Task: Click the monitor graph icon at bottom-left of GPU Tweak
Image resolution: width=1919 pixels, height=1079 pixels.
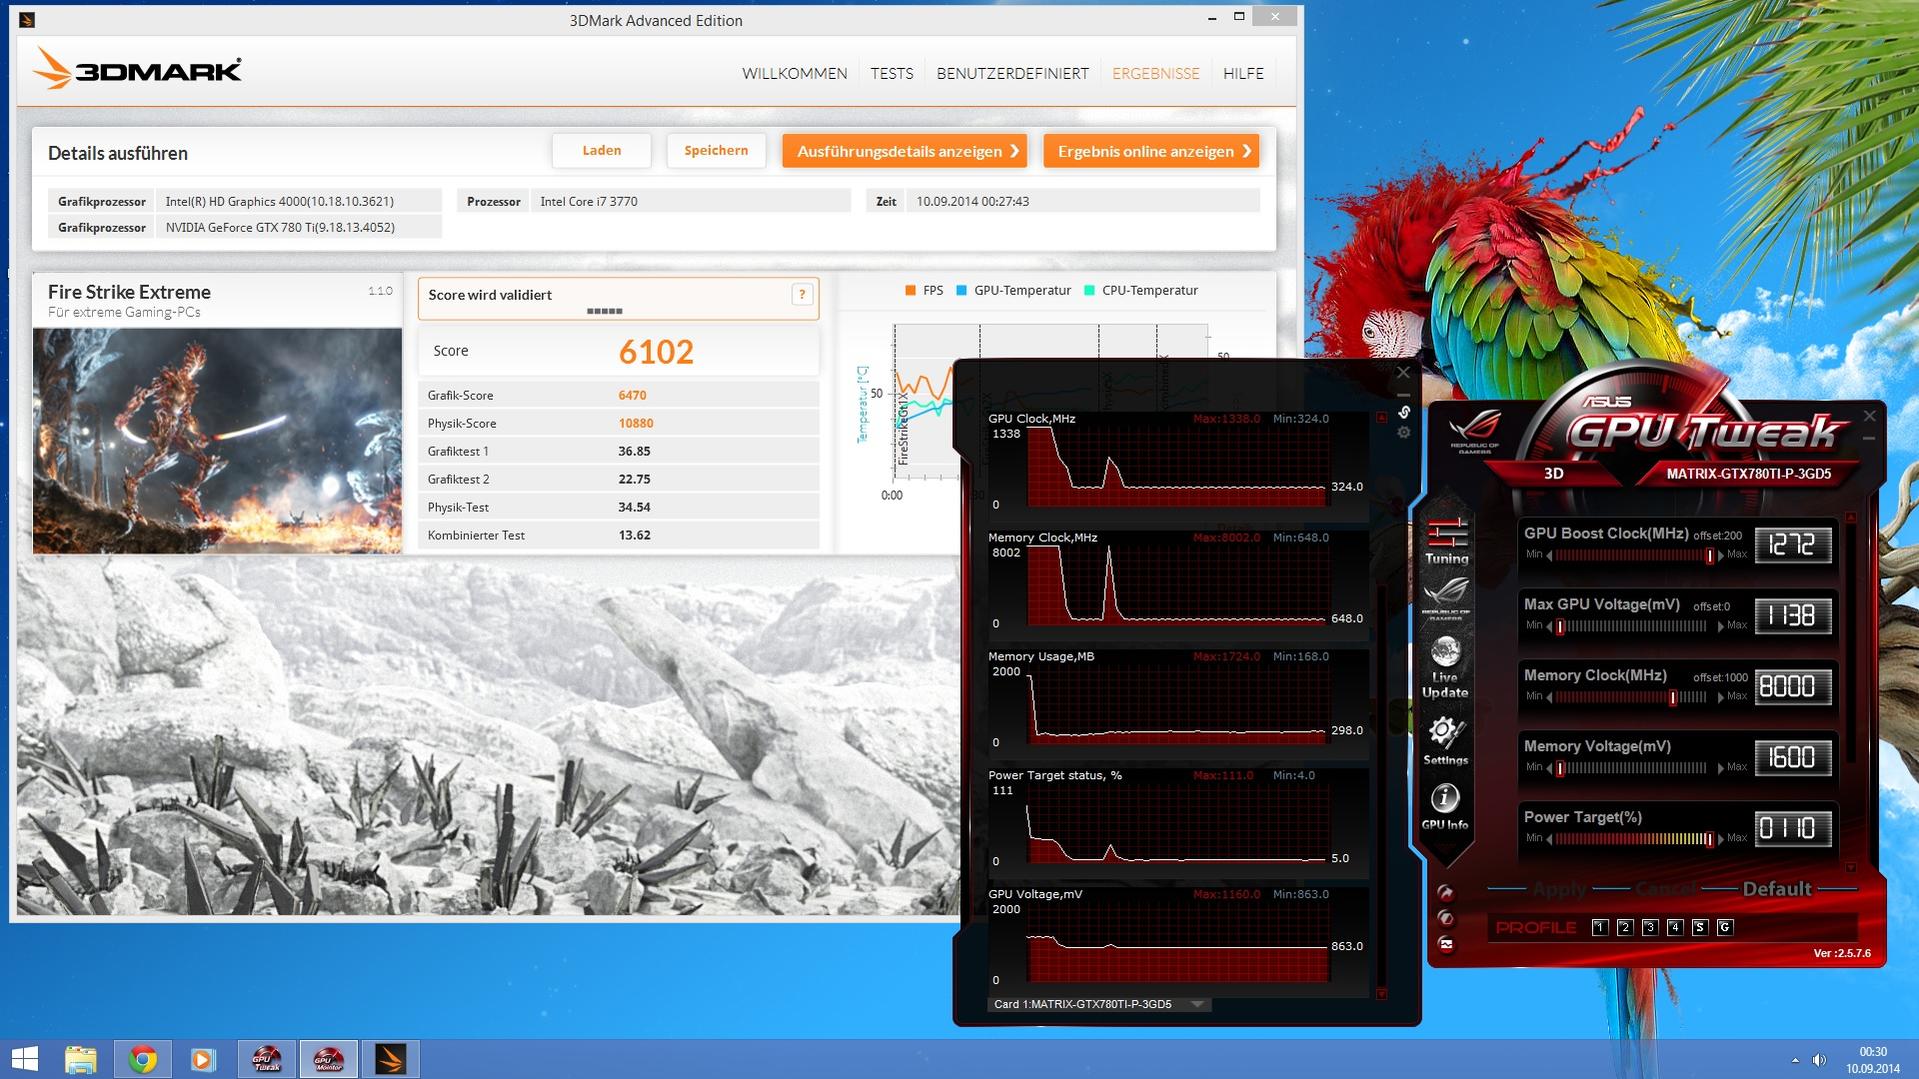Action: [1445, 944]
